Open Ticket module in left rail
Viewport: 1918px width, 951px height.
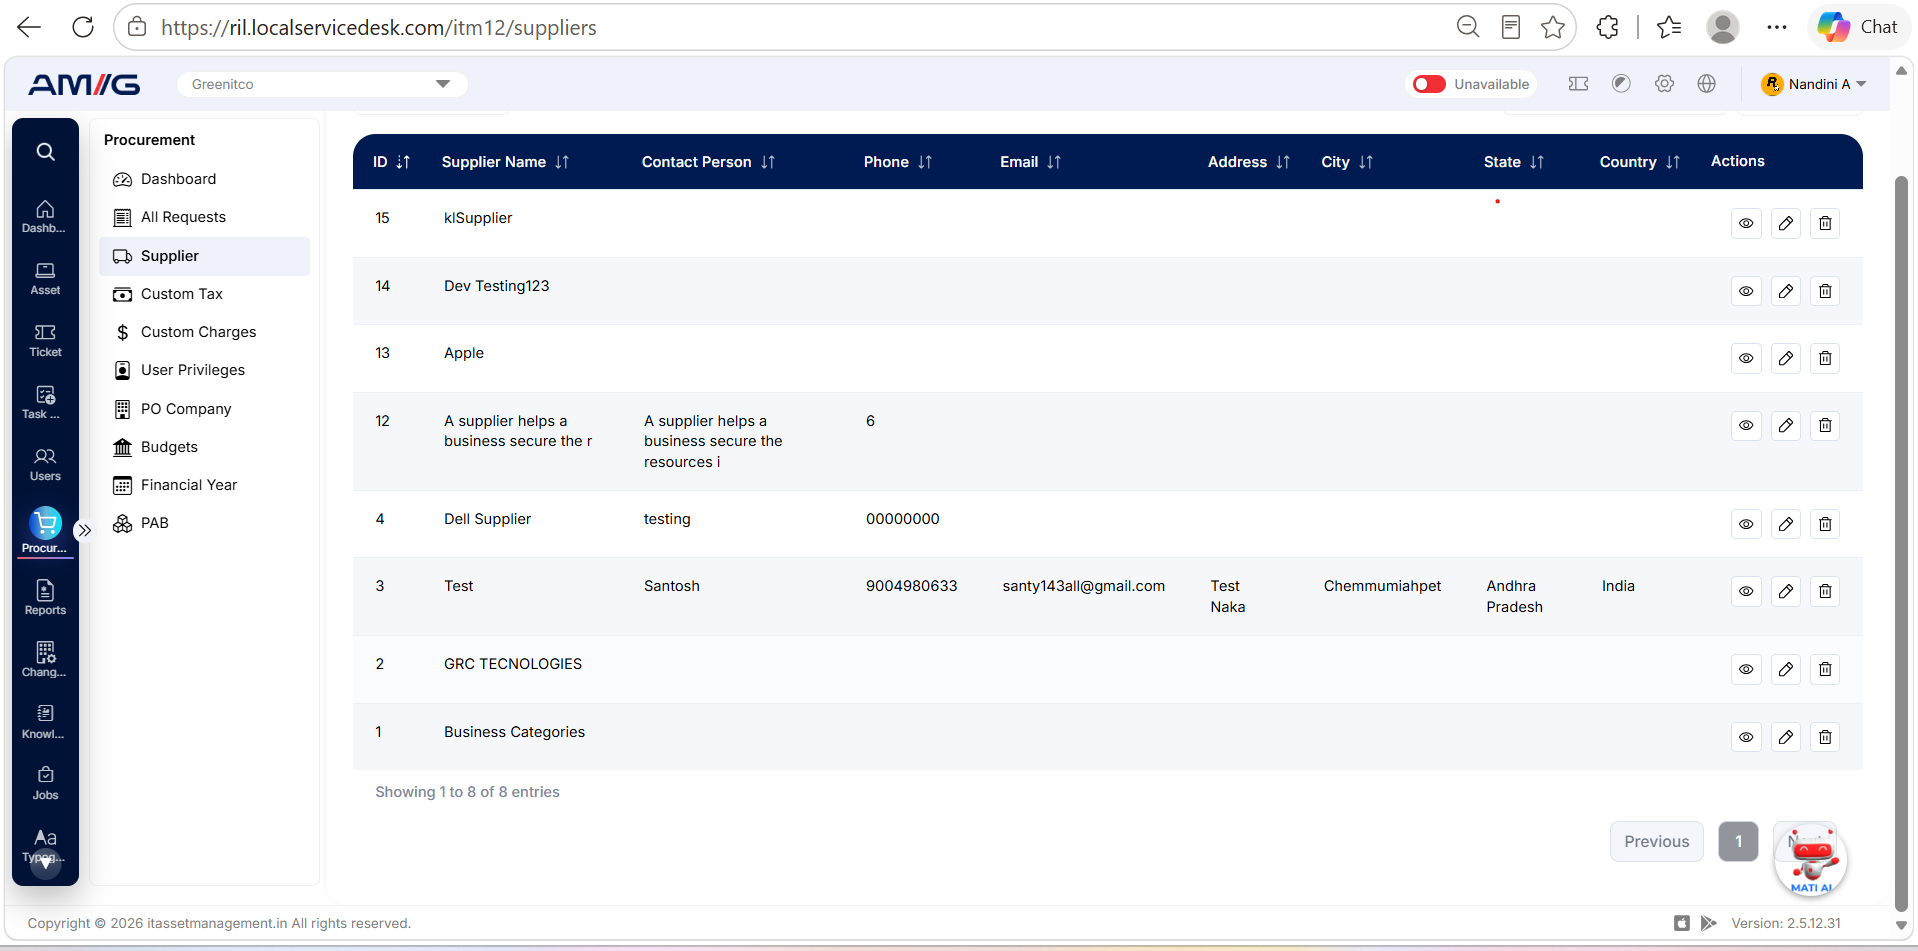tap(45, 341)
